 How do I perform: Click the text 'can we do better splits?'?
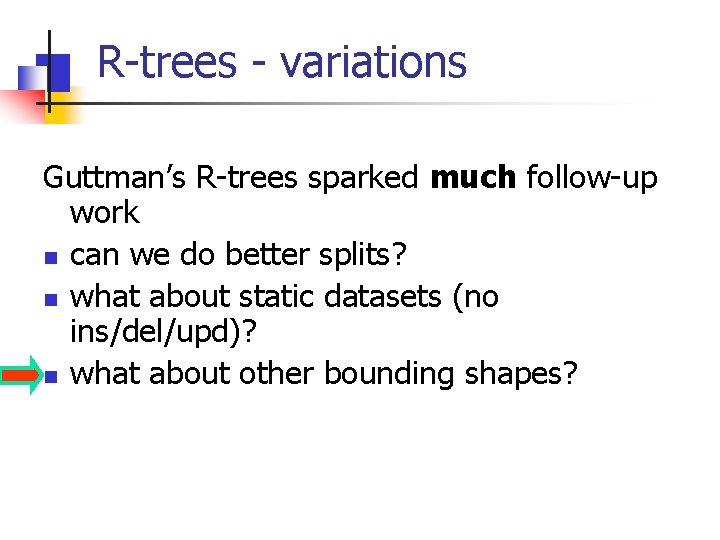tap(239, 255)
